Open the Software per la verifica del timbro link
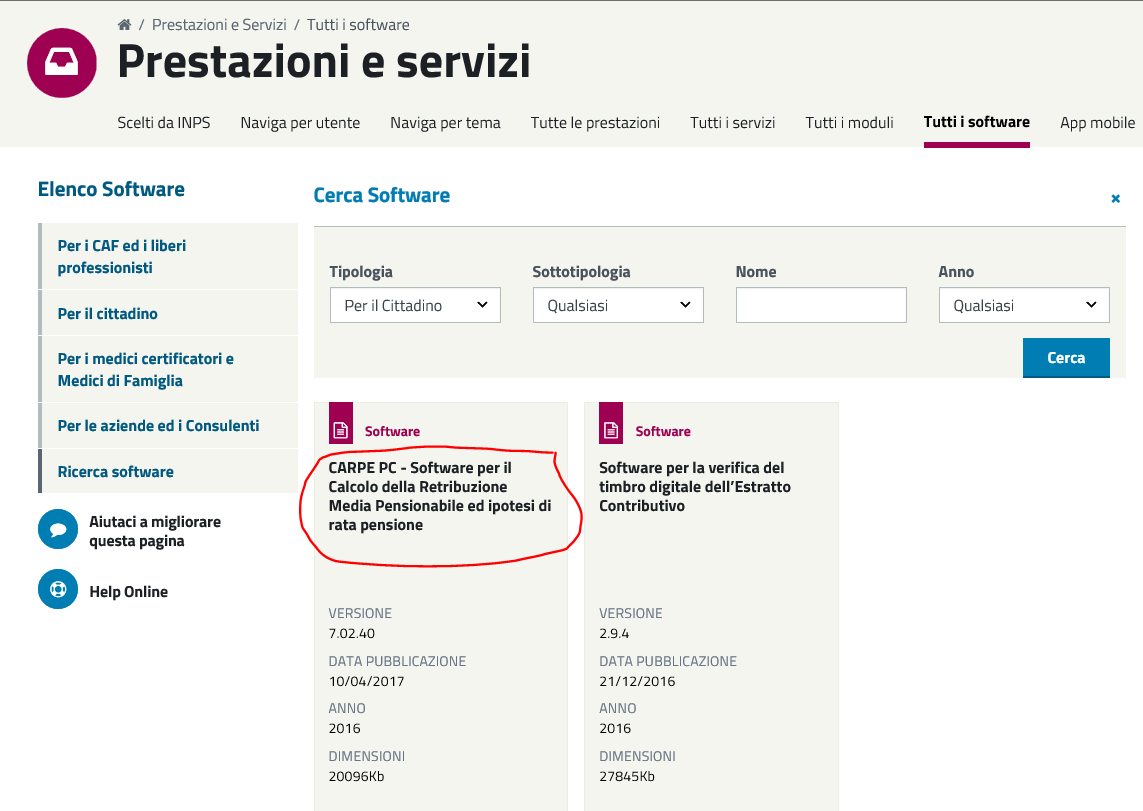 tap(694, 486)
